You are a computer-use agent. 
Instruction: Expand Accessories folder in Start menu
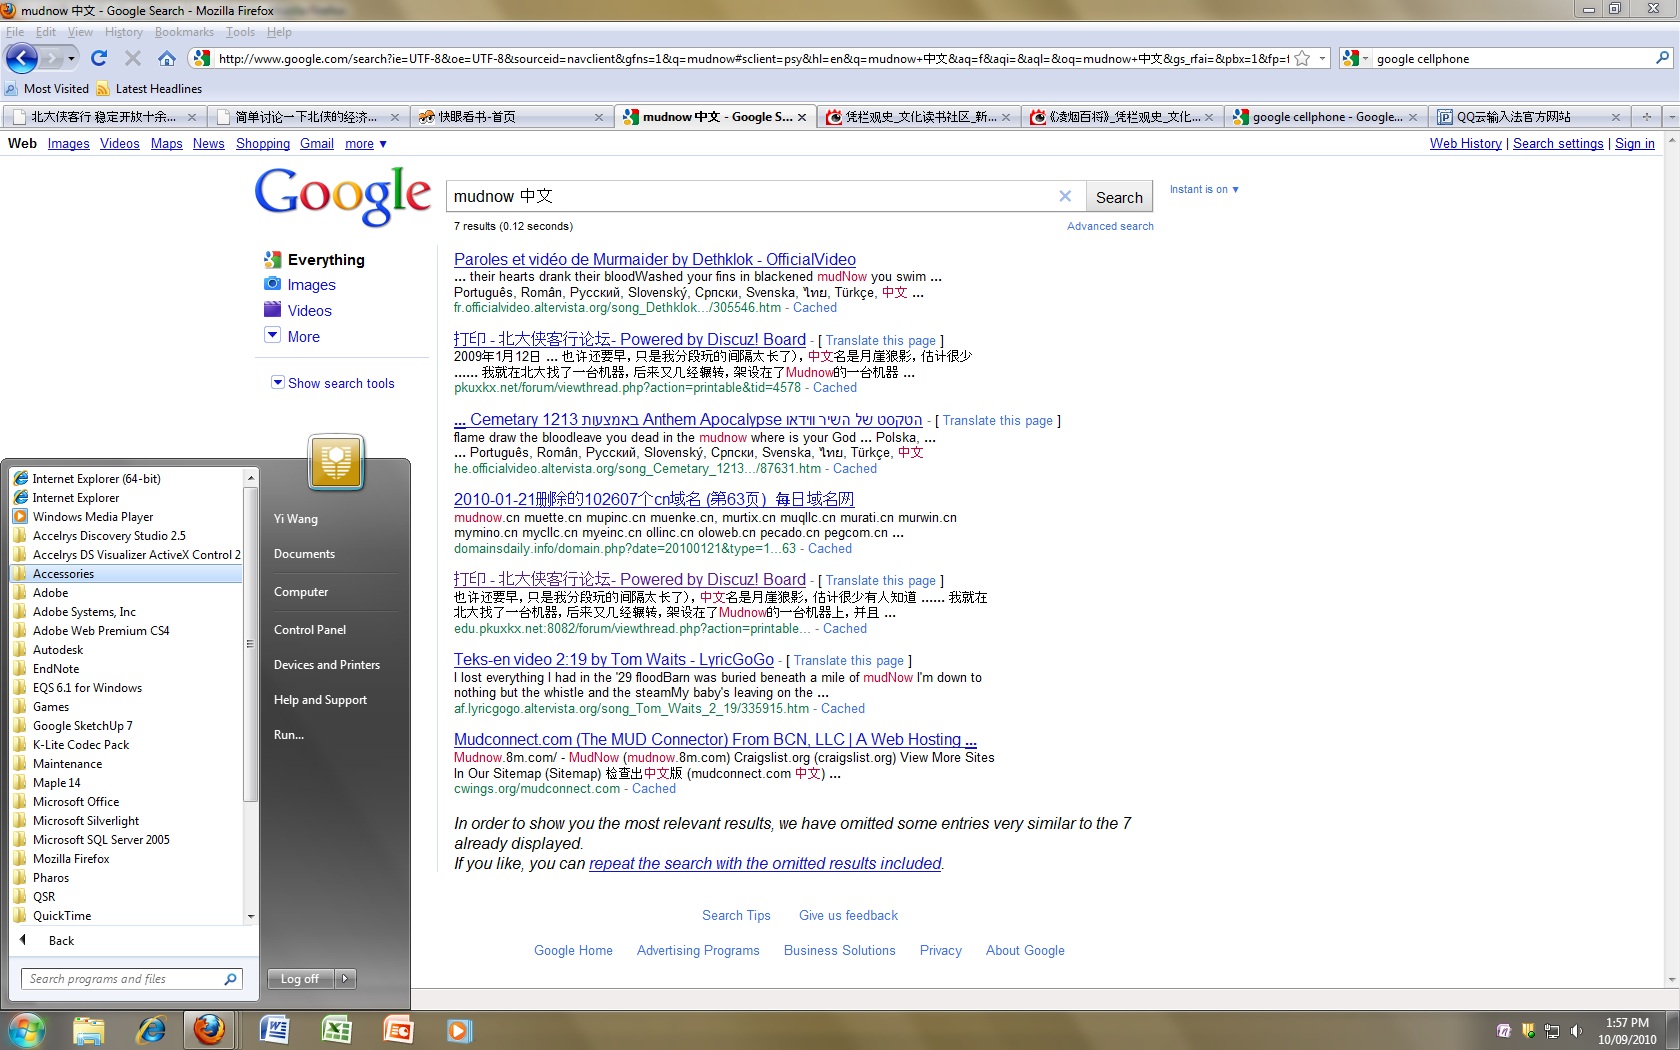(x=126, y=574)
